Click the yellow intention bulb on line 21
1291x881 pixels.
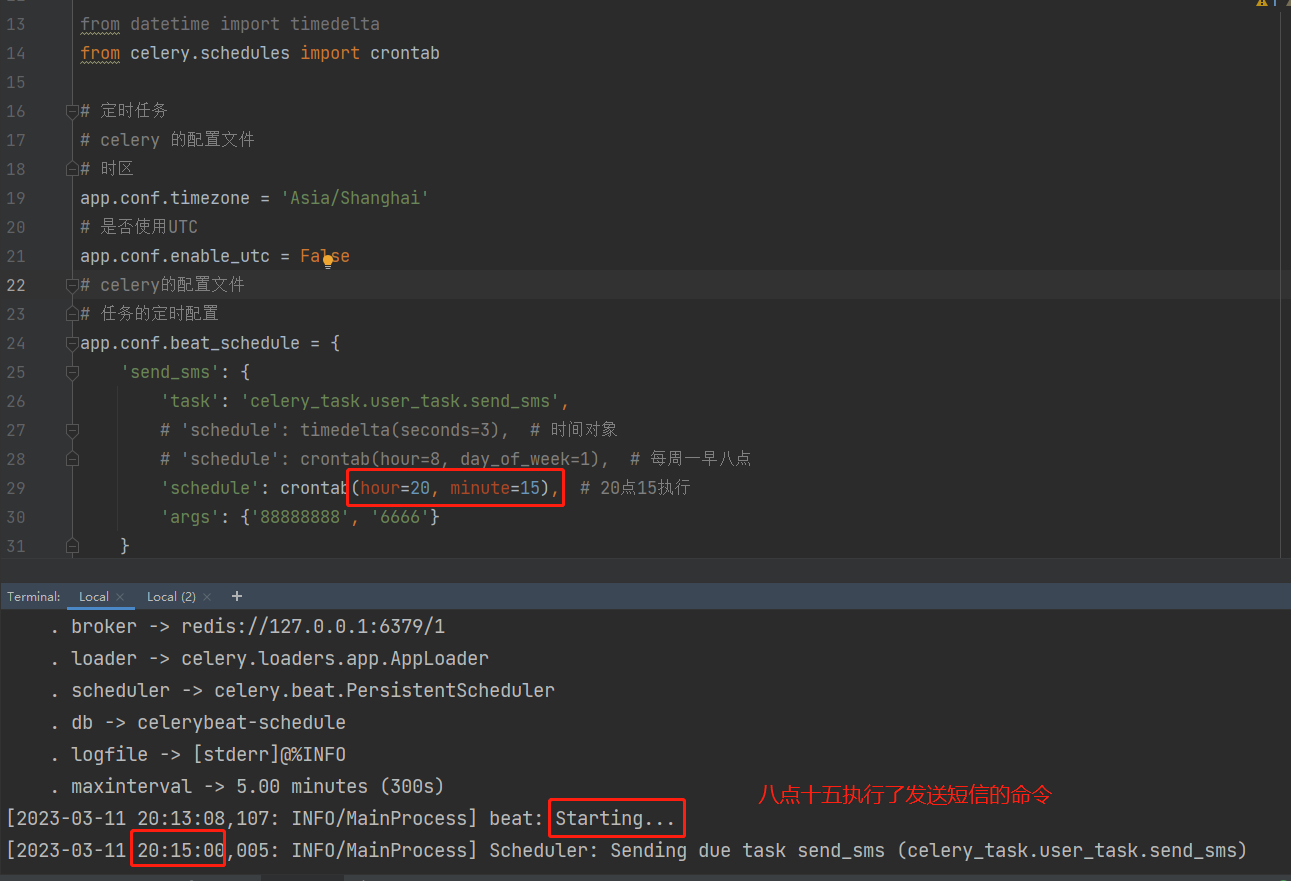pos(327,261)
